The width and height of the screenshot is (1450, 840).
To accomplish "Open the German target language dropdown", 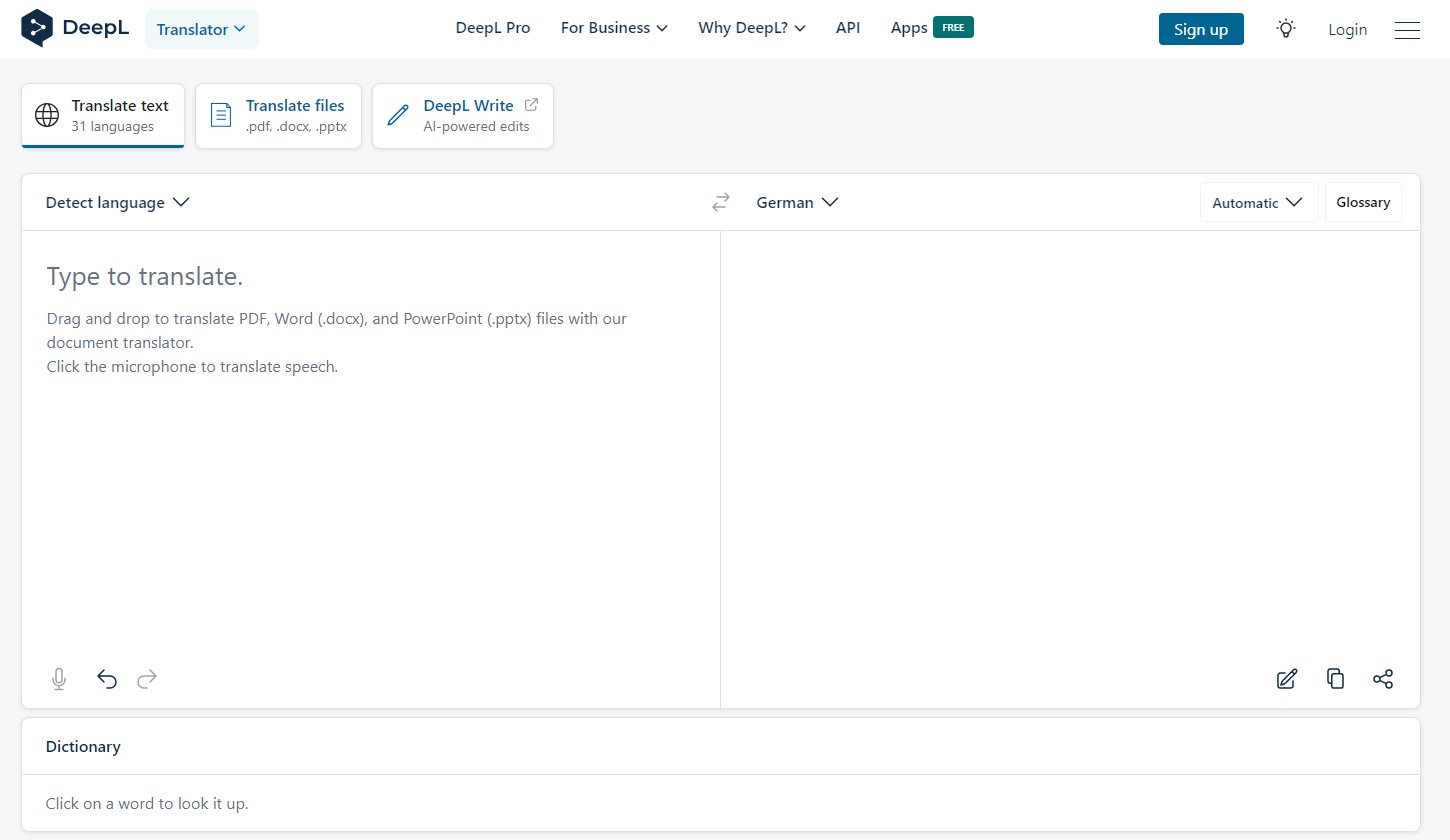I will (797, 202).
